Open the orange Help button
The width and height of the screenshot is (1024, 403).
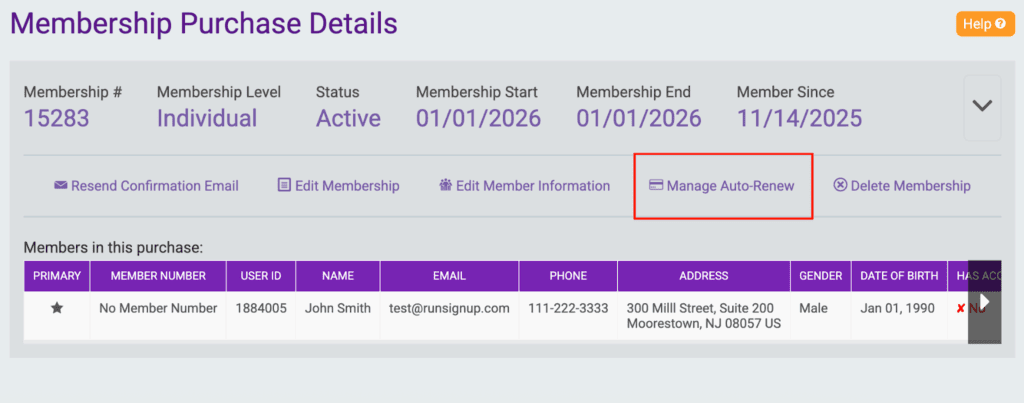click(985, 24)
